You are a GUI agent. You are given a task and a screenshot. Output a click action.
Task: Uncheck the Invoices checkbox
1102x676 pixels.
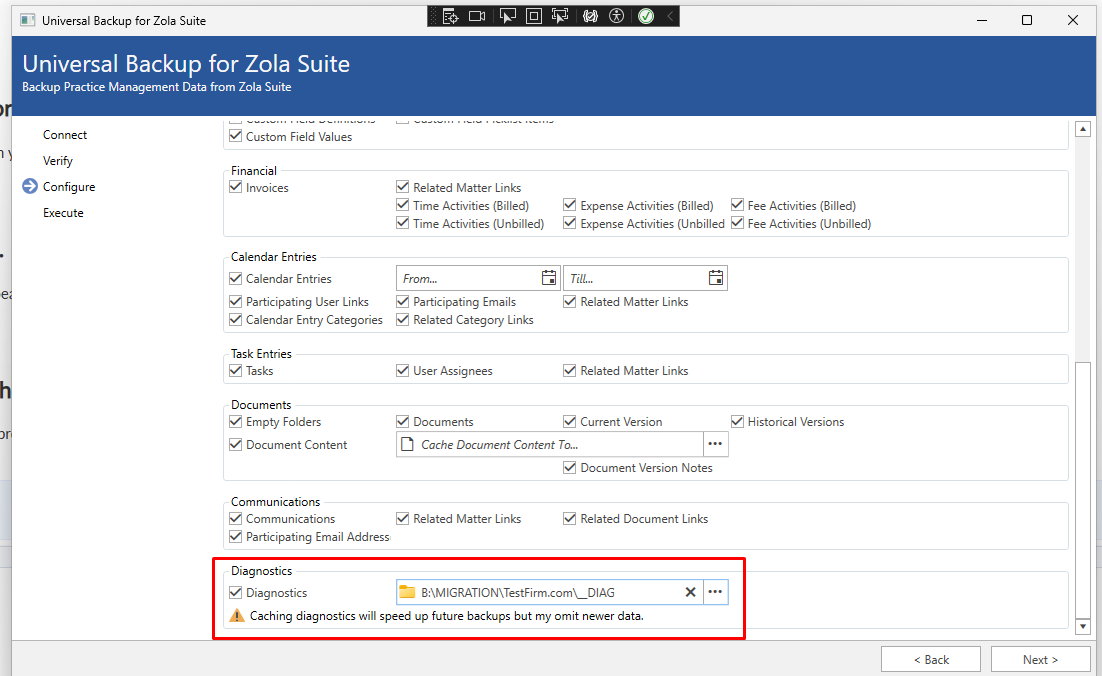(x=236, y=188)
